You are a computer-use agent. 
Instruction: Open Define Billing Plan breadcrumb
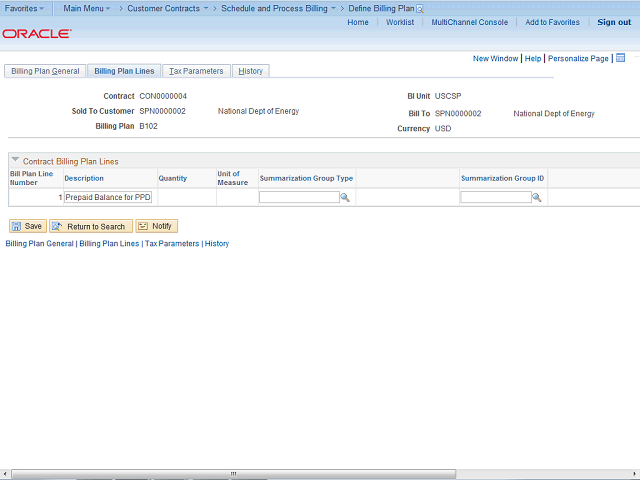pos(381,8)
